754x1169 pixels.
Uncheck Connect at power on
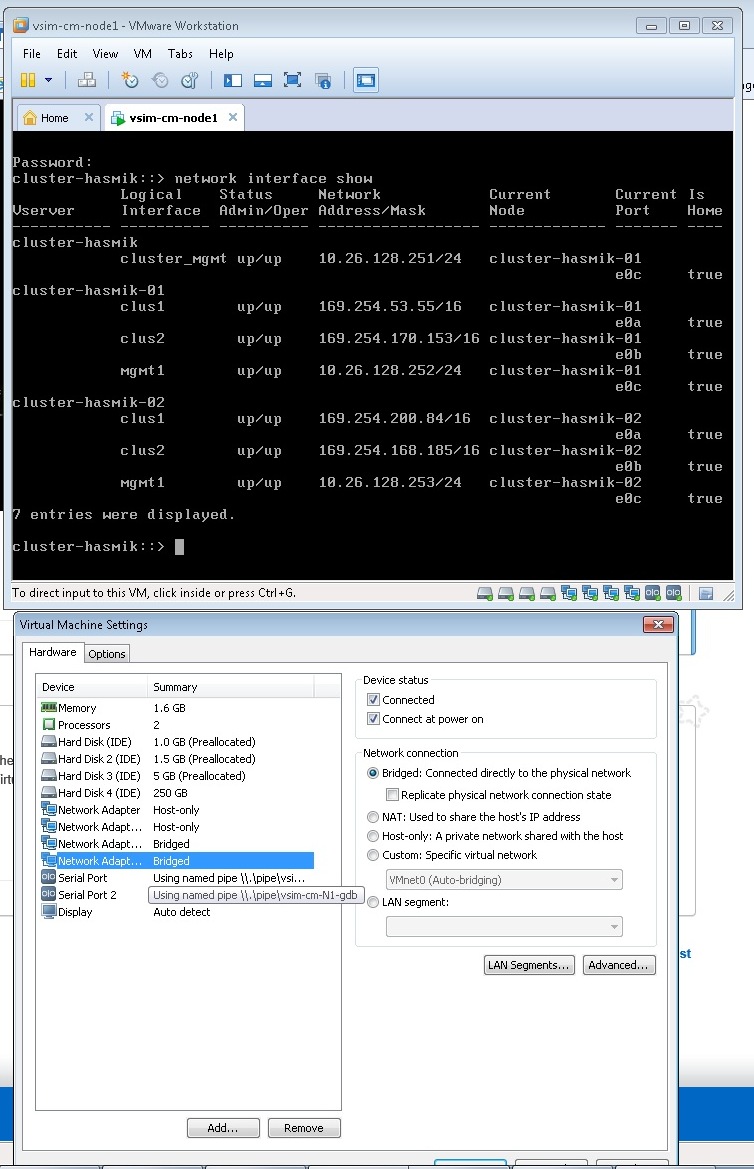click(x=374, y=719)
